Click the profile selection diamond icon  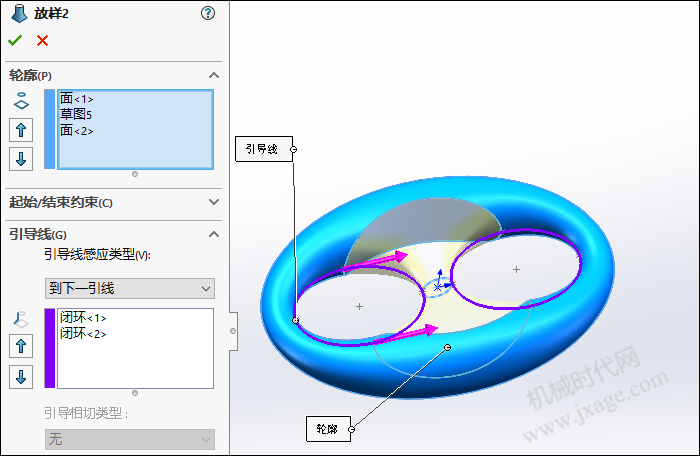click(21, 101)
